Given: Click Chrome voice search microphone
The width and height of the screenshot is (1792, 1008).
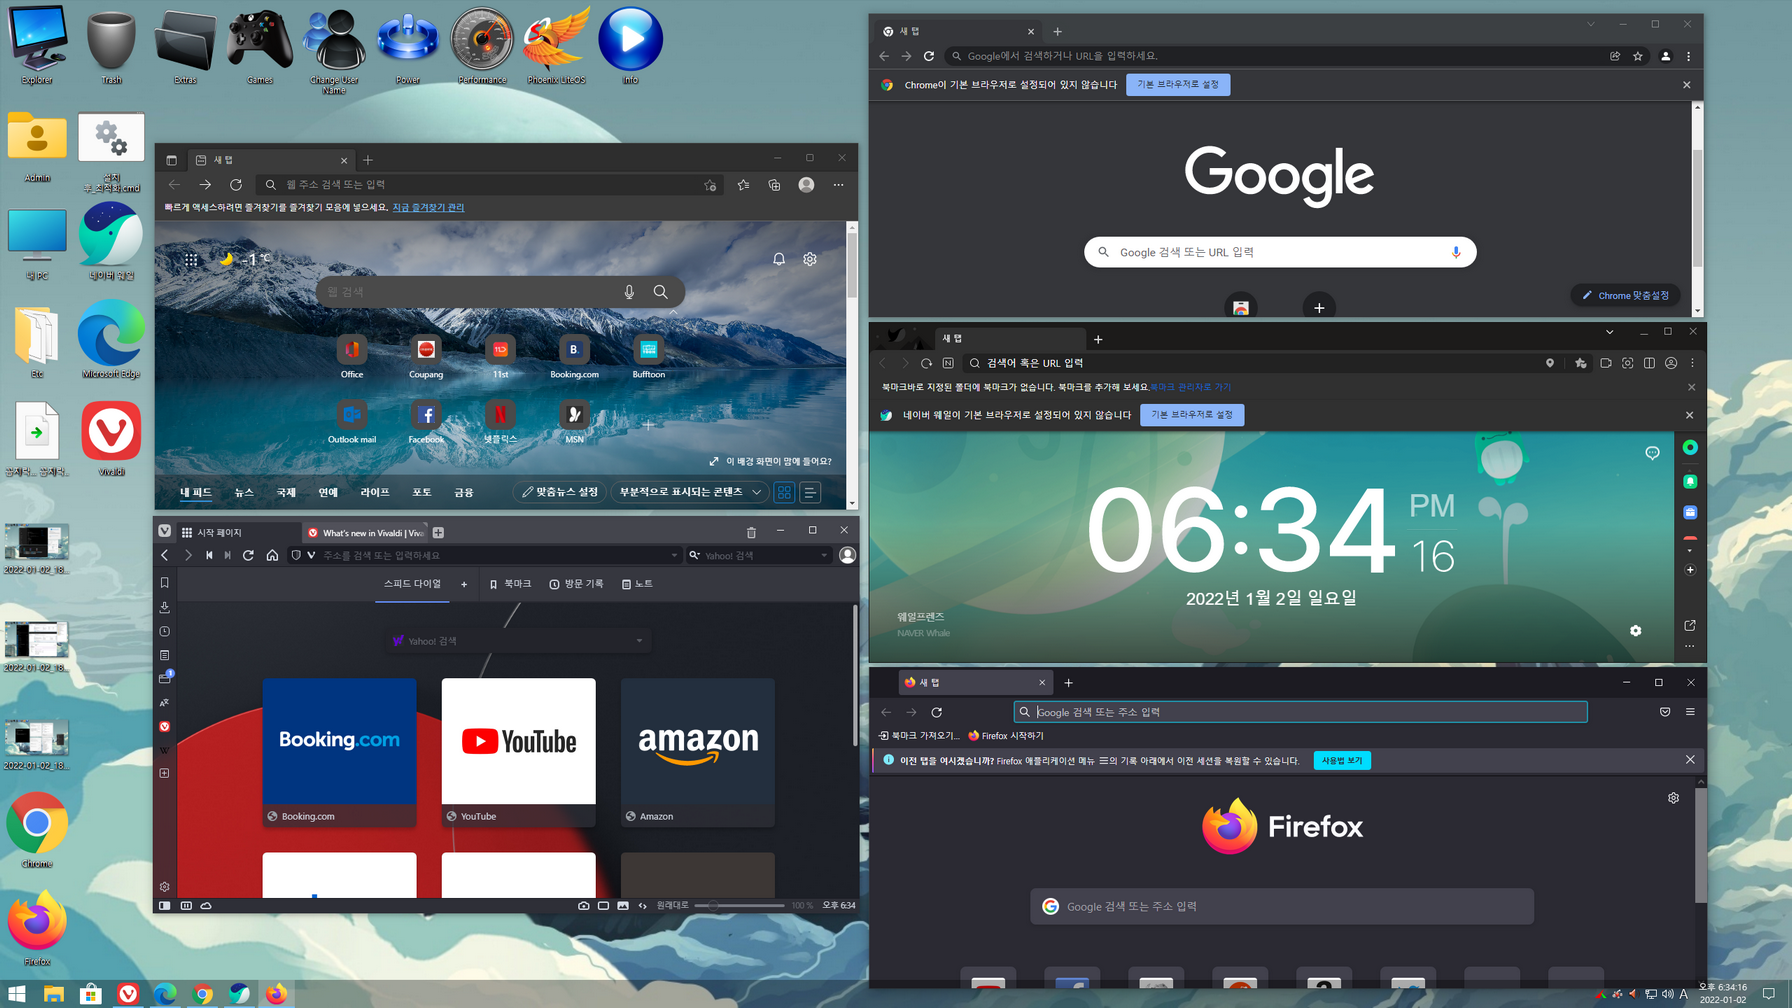Looking at the screenshot, I should (1456, 252).
